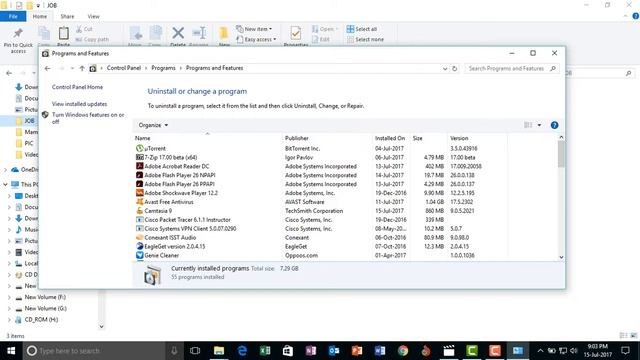The width and height of the screenshot is (640, 360).
Task: Open the recent locations dropdown arrow
Action: pos(72,69)
